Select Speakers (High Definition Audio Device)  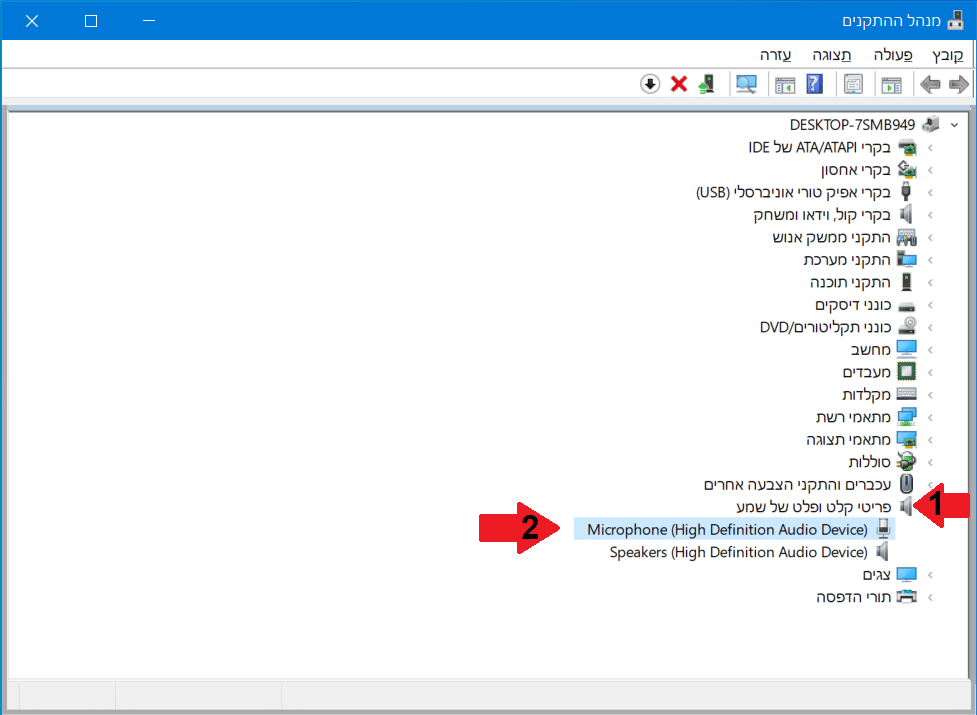click(738, 552)
